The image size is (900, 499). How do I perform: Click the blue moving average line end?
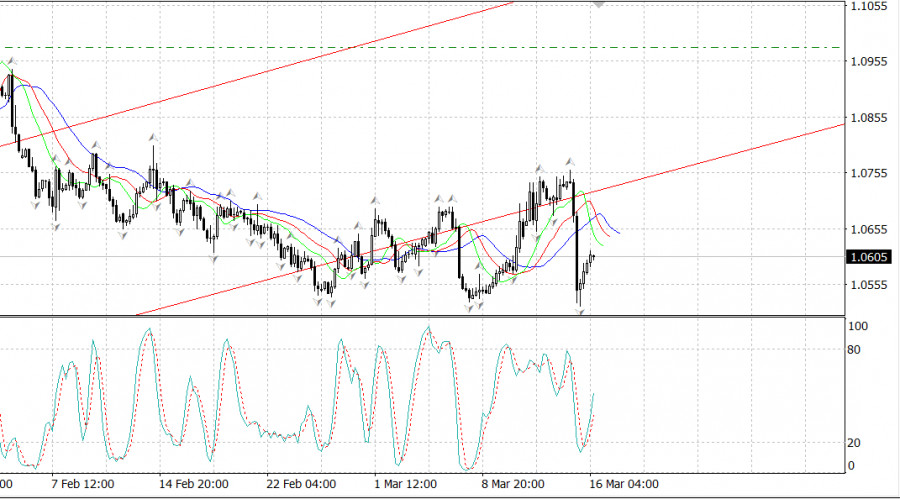617,232
